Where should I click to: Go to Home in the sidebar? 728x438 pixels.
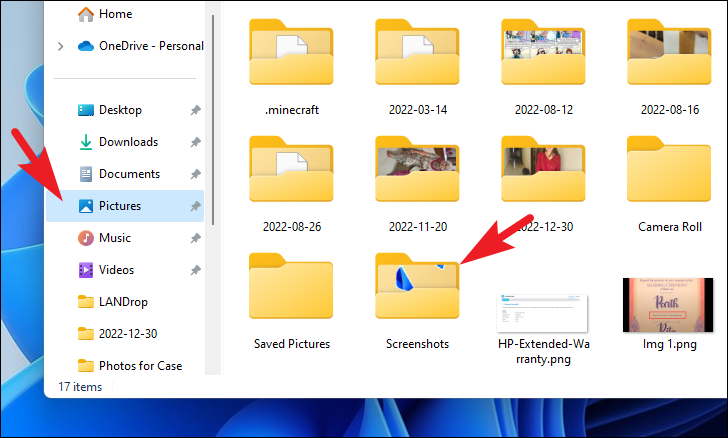pos(115,14)
